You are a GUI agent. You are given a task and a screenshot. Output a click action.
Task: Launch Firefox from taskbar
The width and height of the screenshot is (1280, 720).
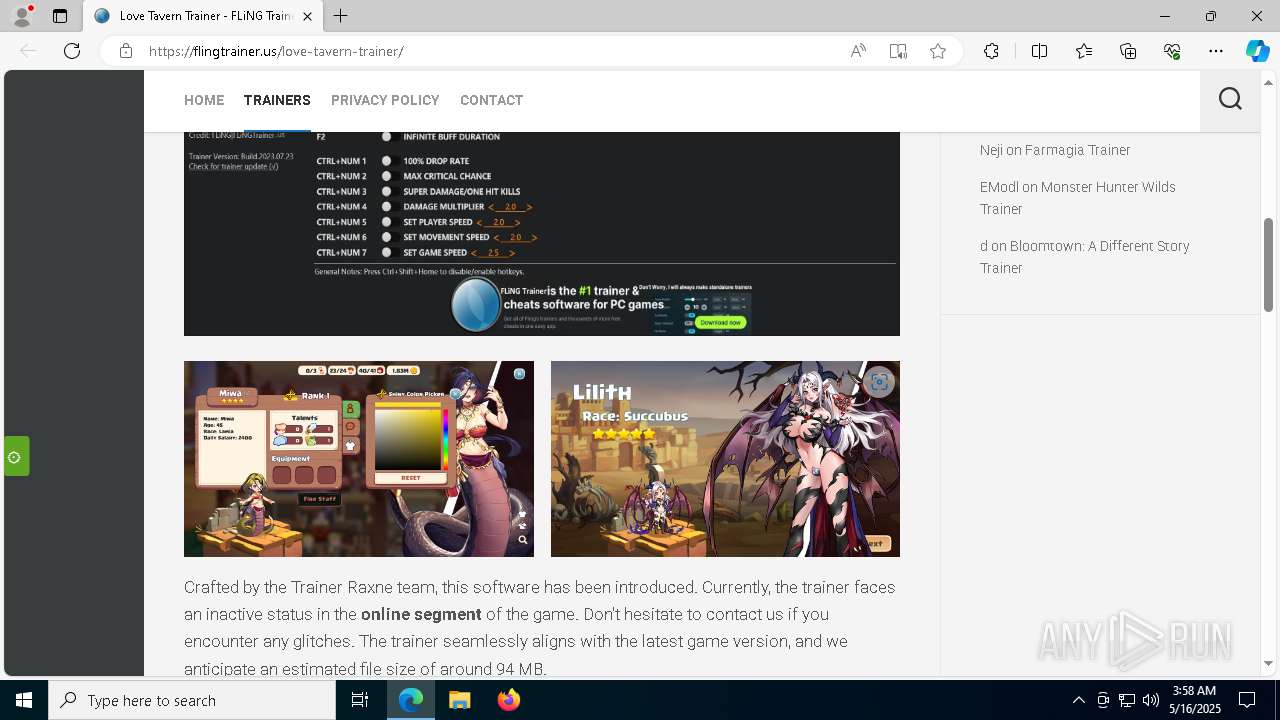coord(508,700)
